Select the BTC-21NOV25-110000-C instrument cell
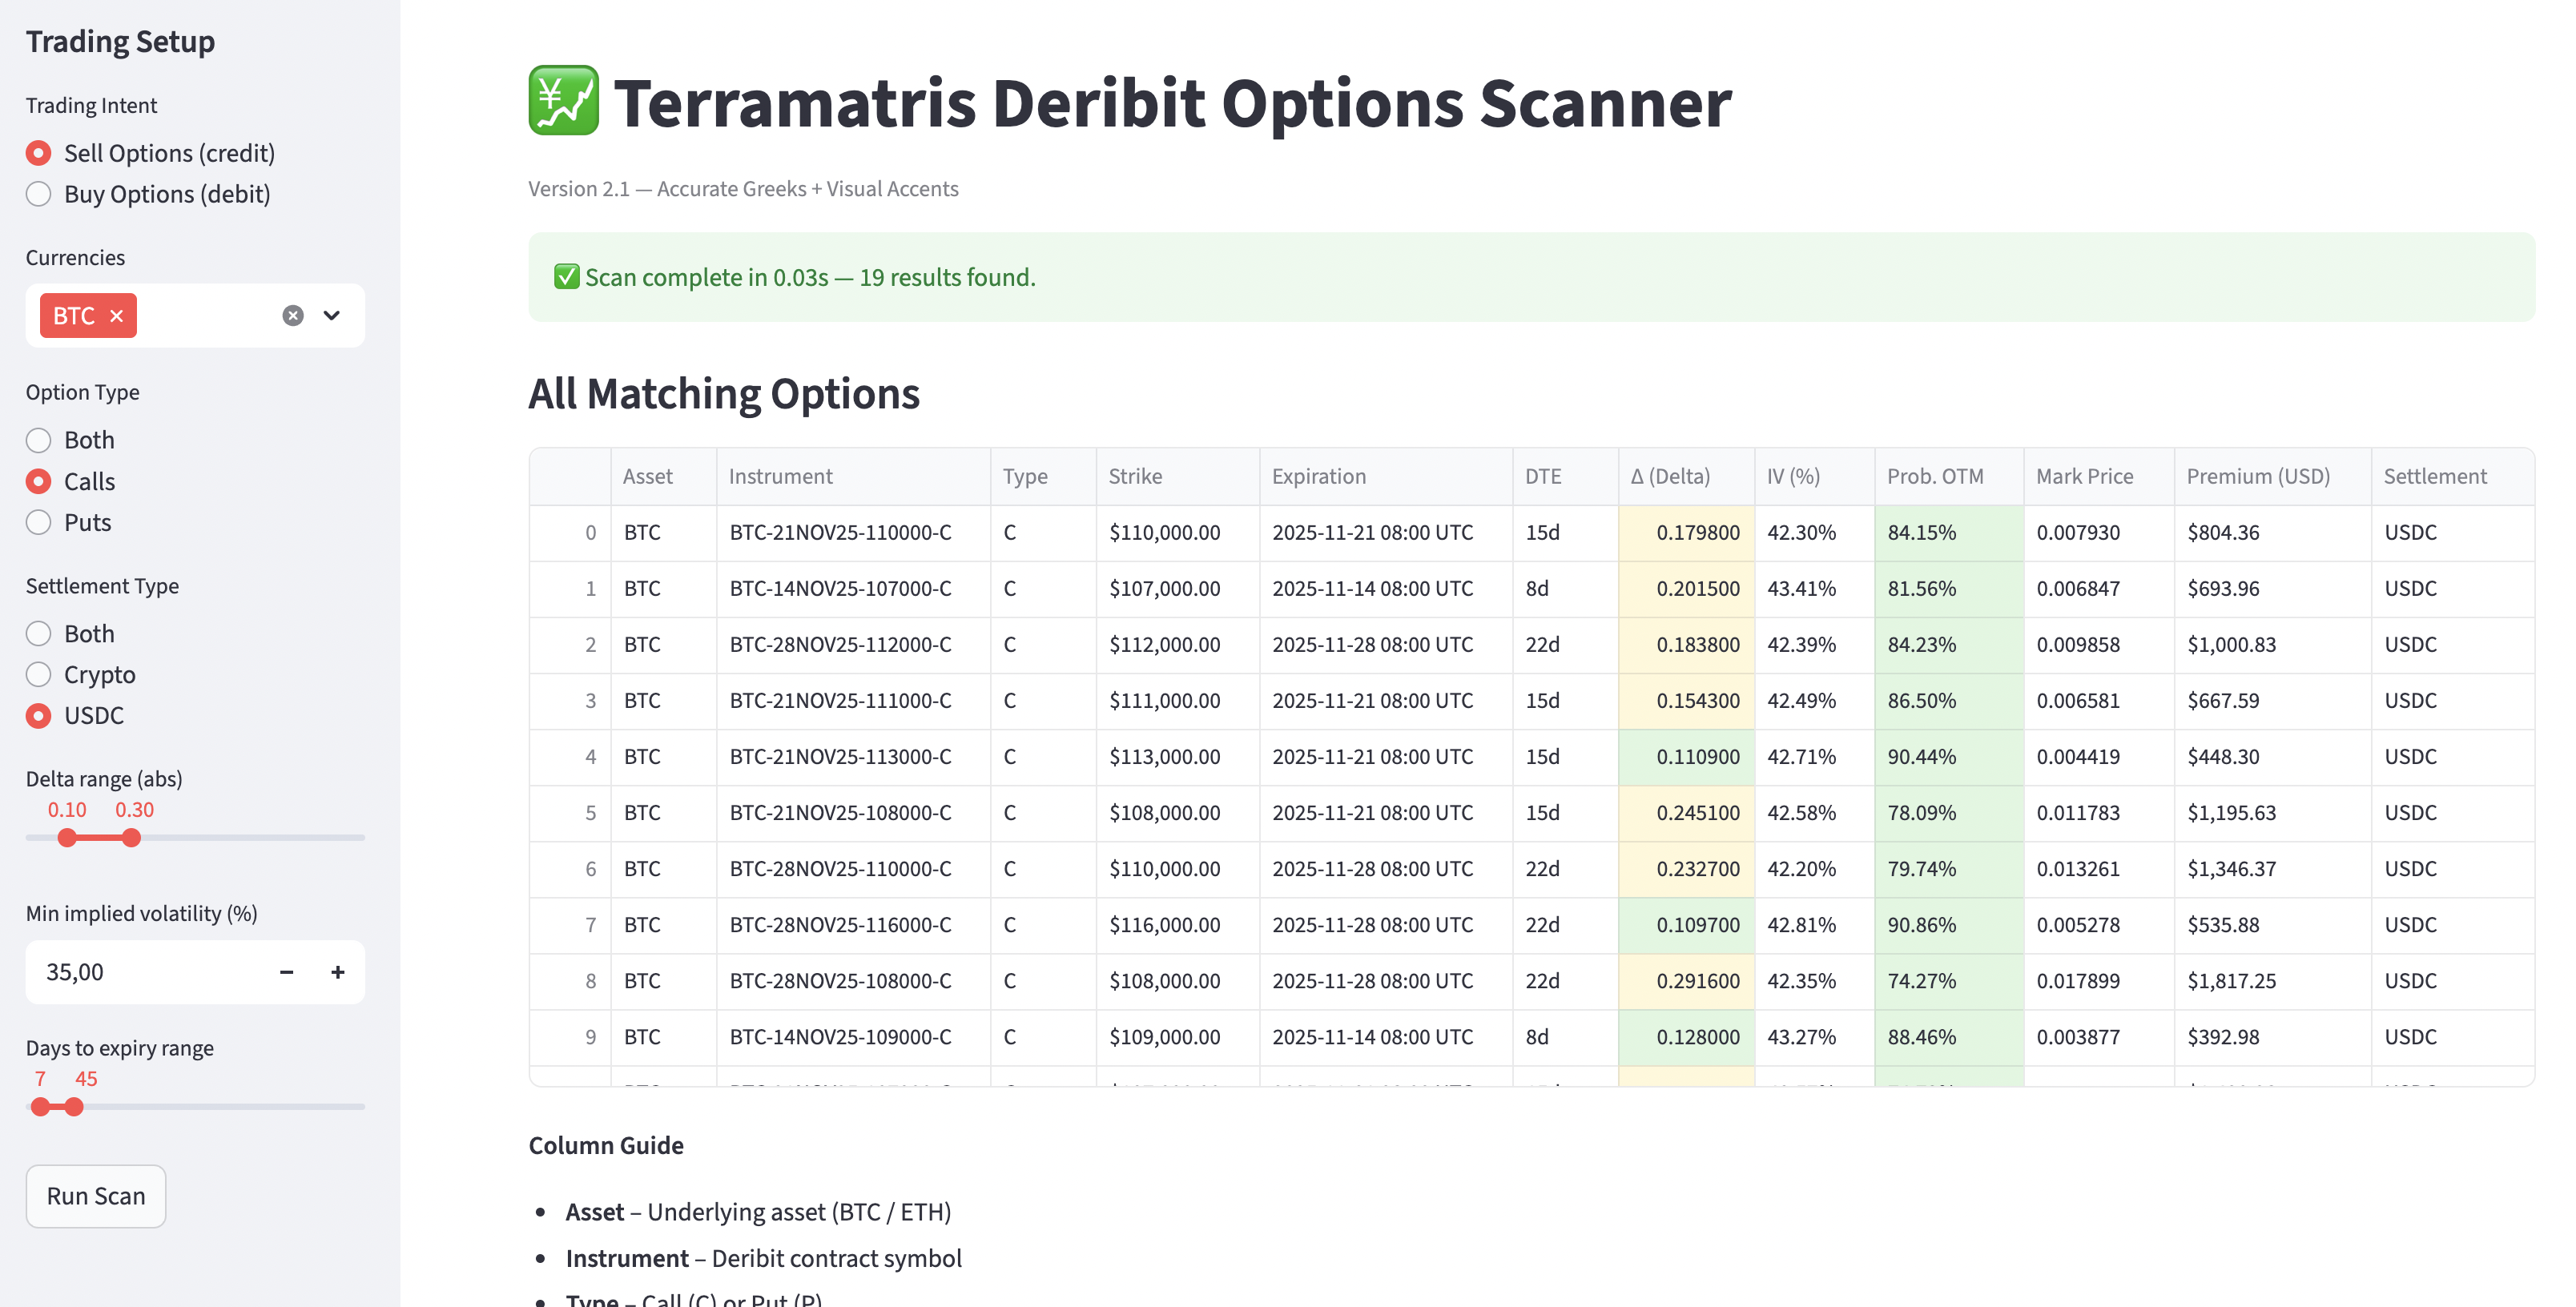2576x1307 pixels. click(x=840, y=533)
